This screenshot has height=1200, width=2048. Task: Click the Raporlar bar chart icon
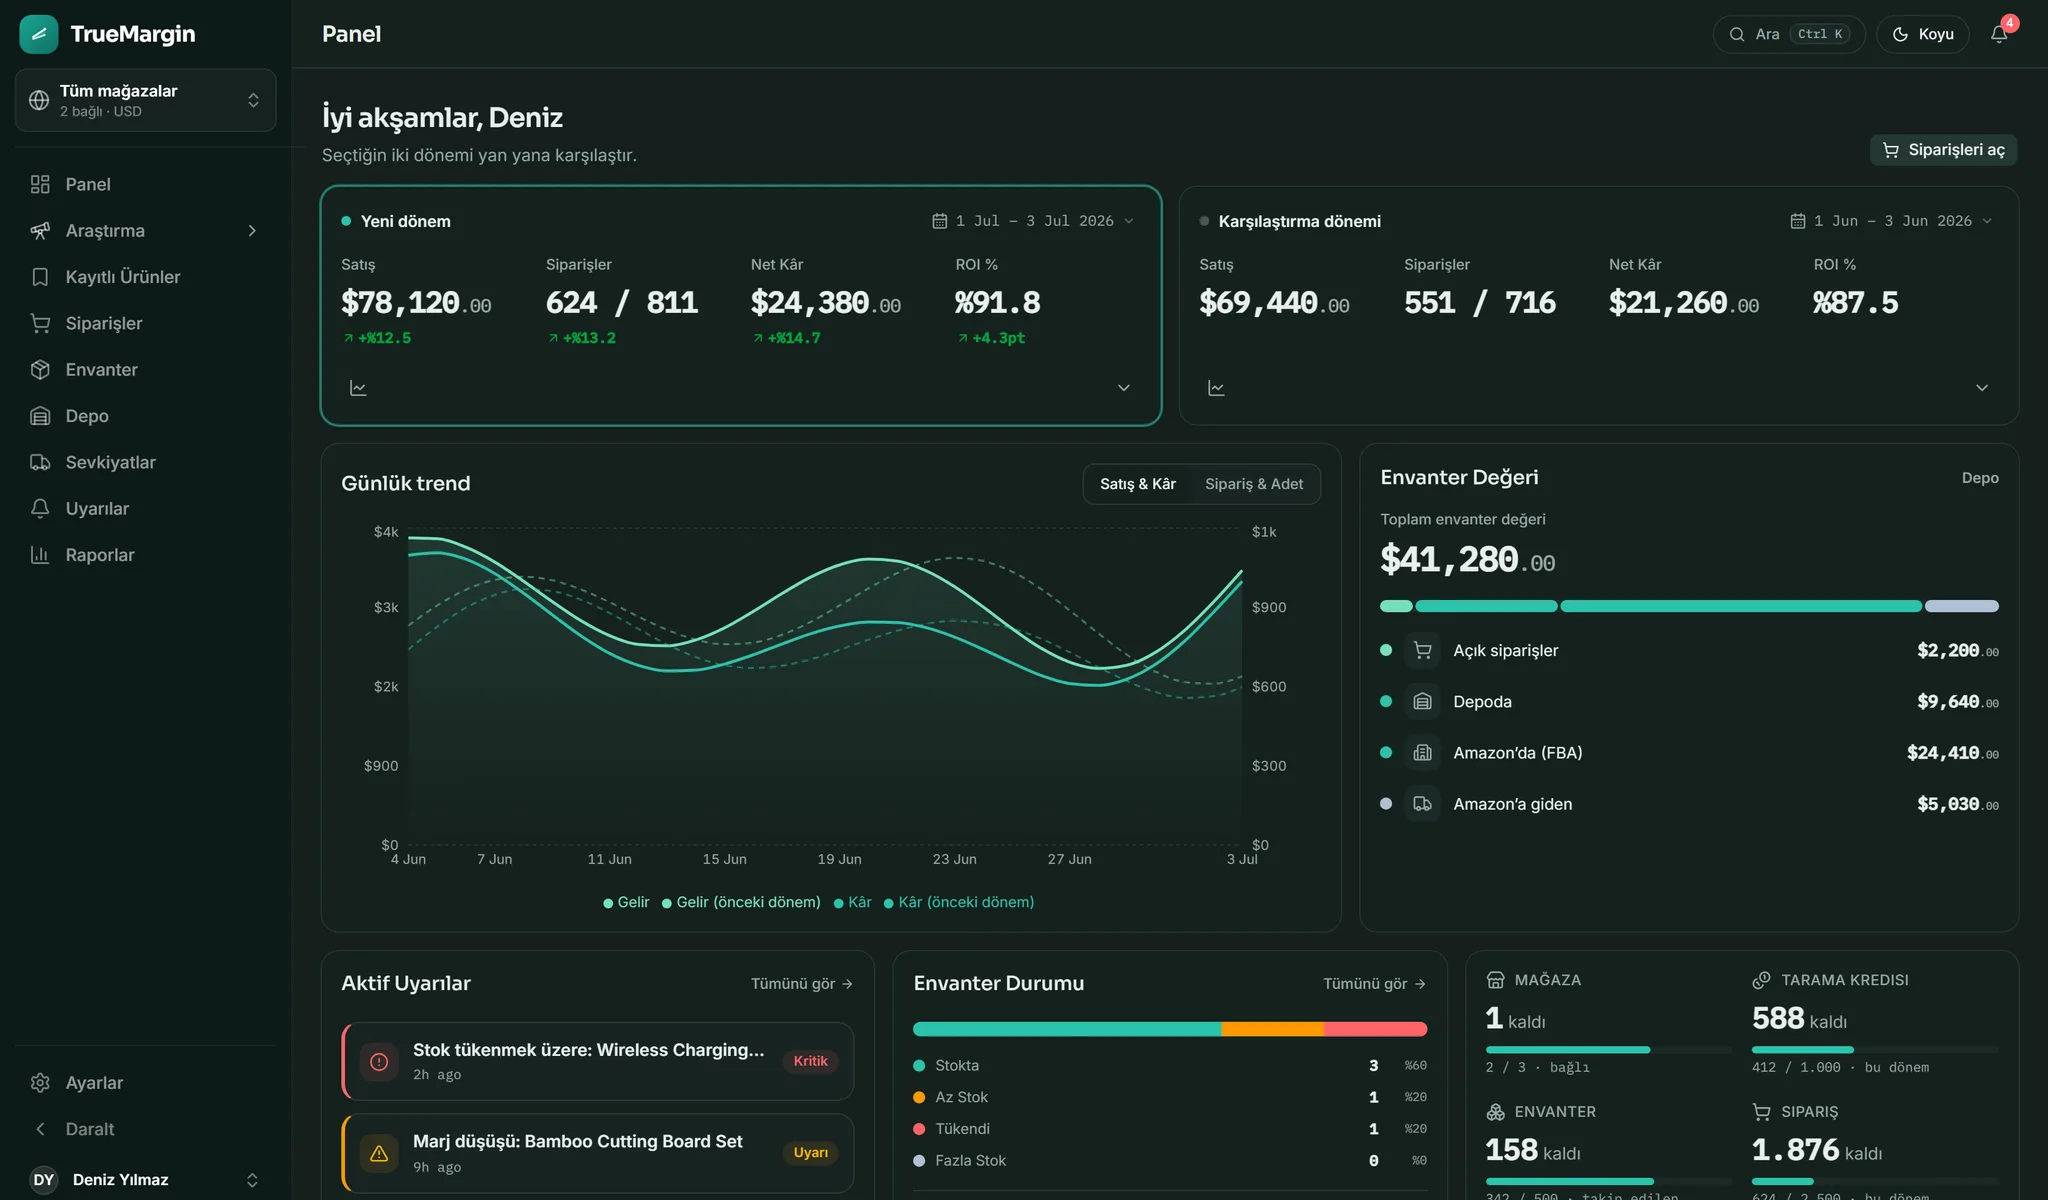pos(40,555)
